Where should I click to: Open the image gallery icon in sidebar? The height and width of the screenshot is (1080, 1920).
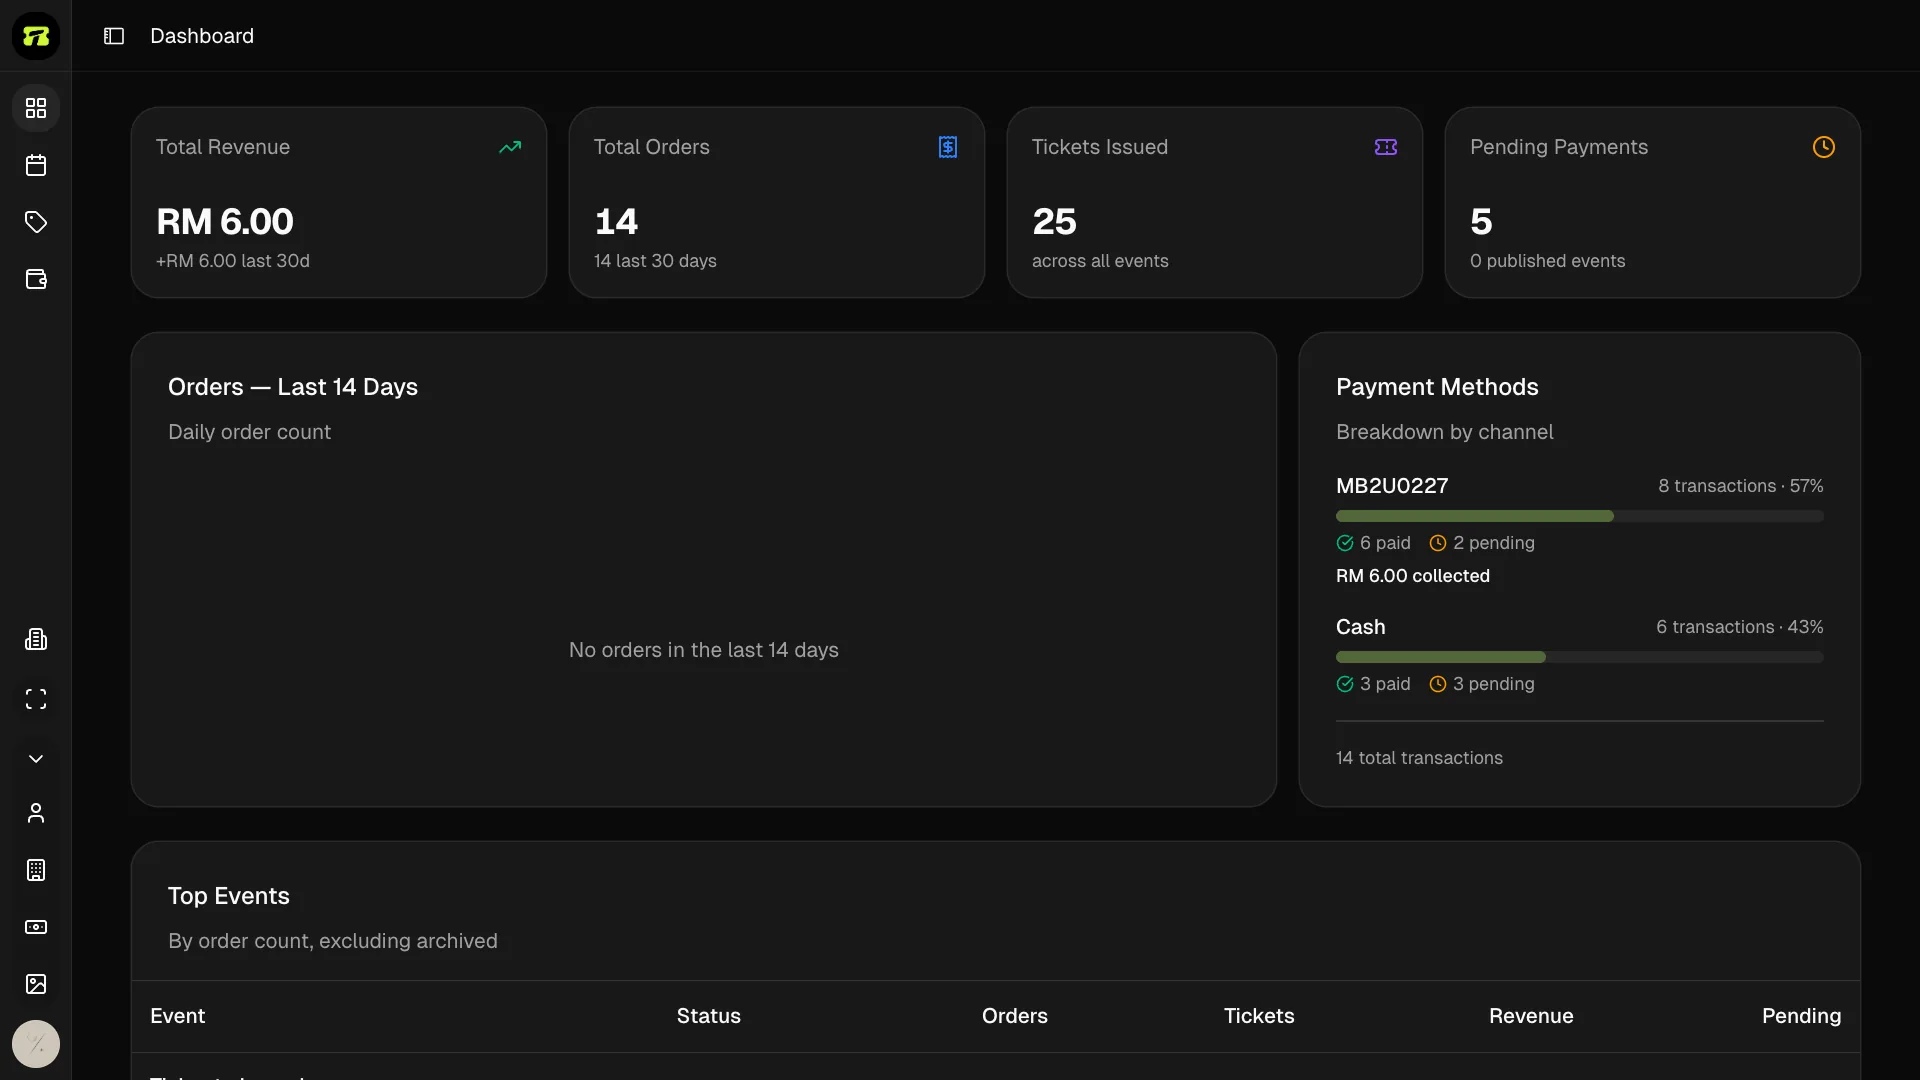pyautogui.click(x=36, y=984)
